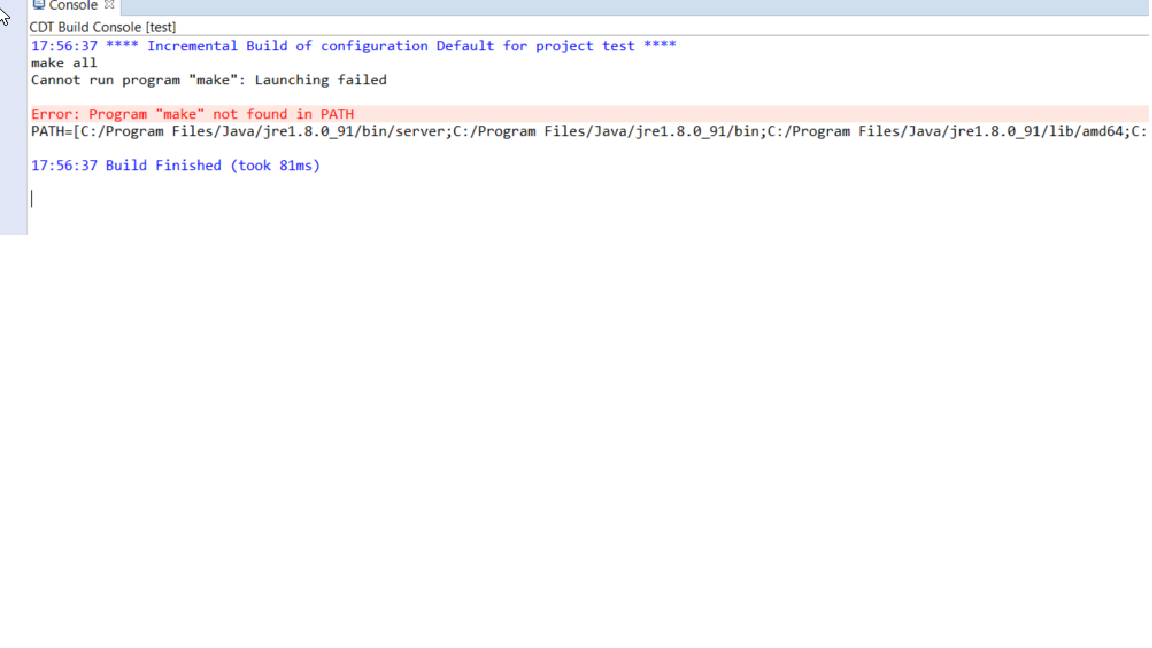Screen dimensions: 1152x648
Task: Click the "took 81ms" duration text
Action: point(275,166)
